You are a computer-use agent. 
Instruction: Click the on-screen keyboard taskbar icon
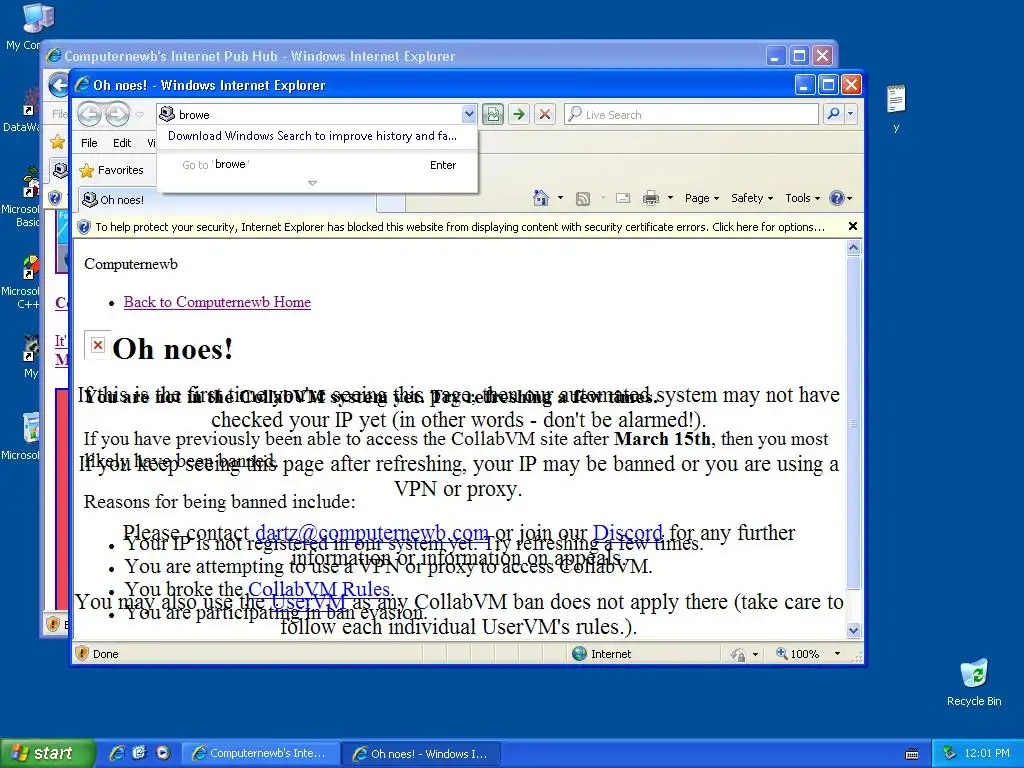[912, 754]
